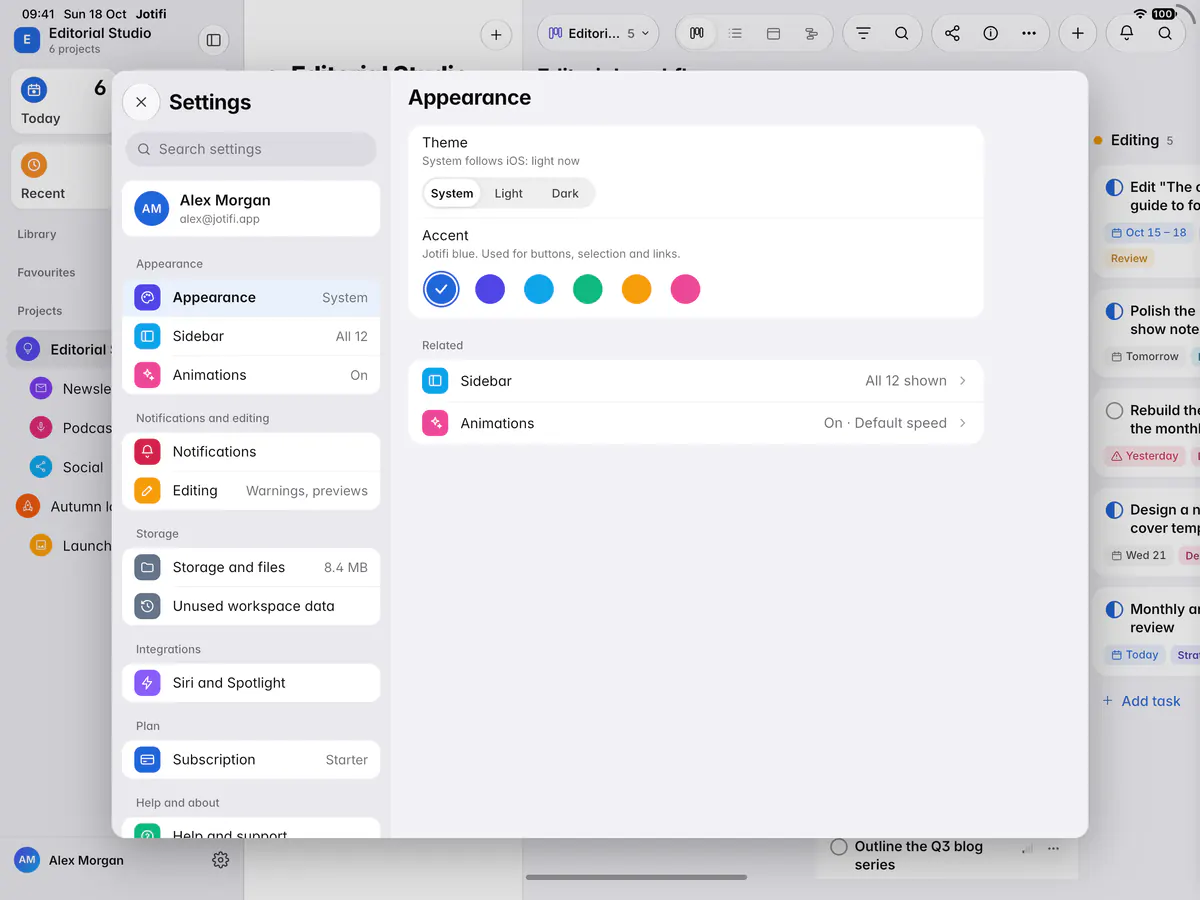Click related Animations pink sparkle icon

[x=435, y=423]
